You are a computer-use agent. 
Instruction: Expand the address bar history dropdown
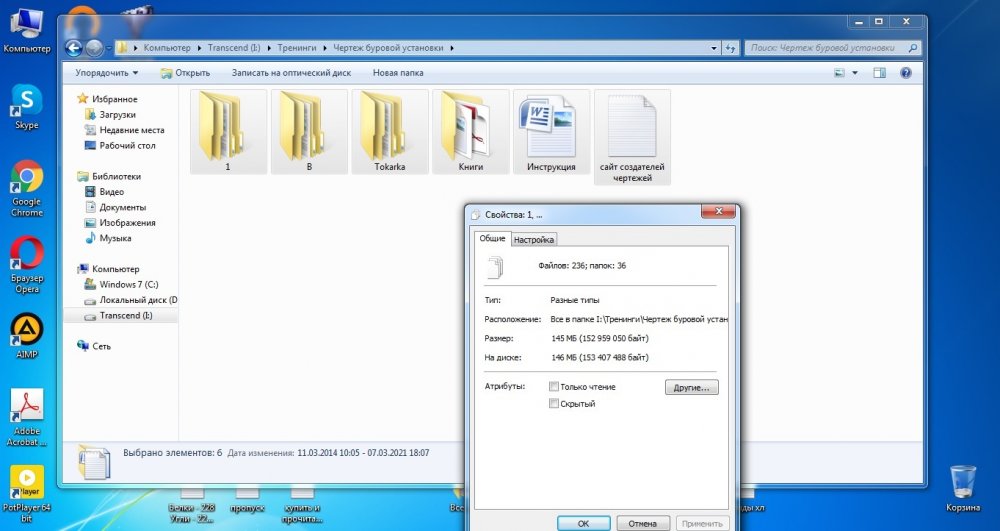(x=713, y=47)
